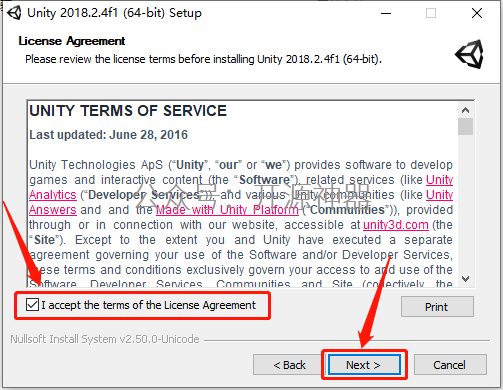This screenshot has height=390, width=503.
Task: Go back with the < Back button
Action: pyautogui.click(x=289, y=365)
